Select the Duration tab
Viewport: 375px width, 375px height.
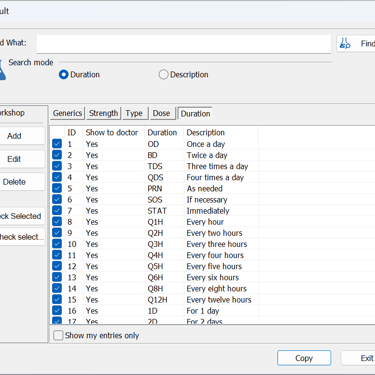tap(195, 113)
